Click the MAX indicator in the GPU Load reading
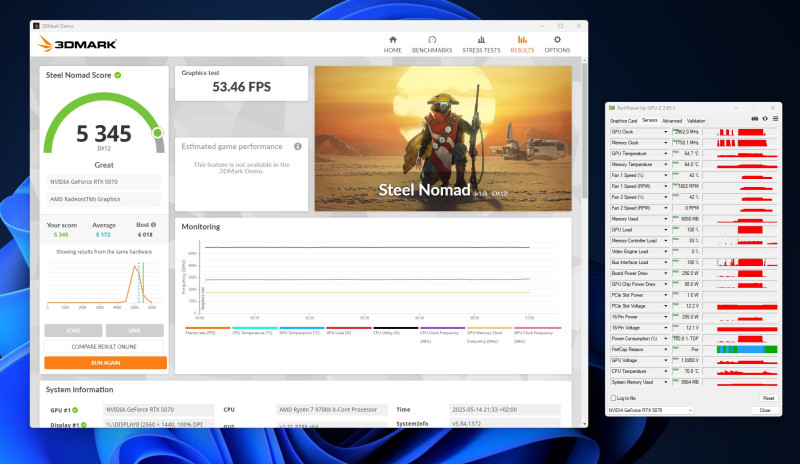This screenshot has width=800, height=464. pyautogui.click(x=676, y=229)
